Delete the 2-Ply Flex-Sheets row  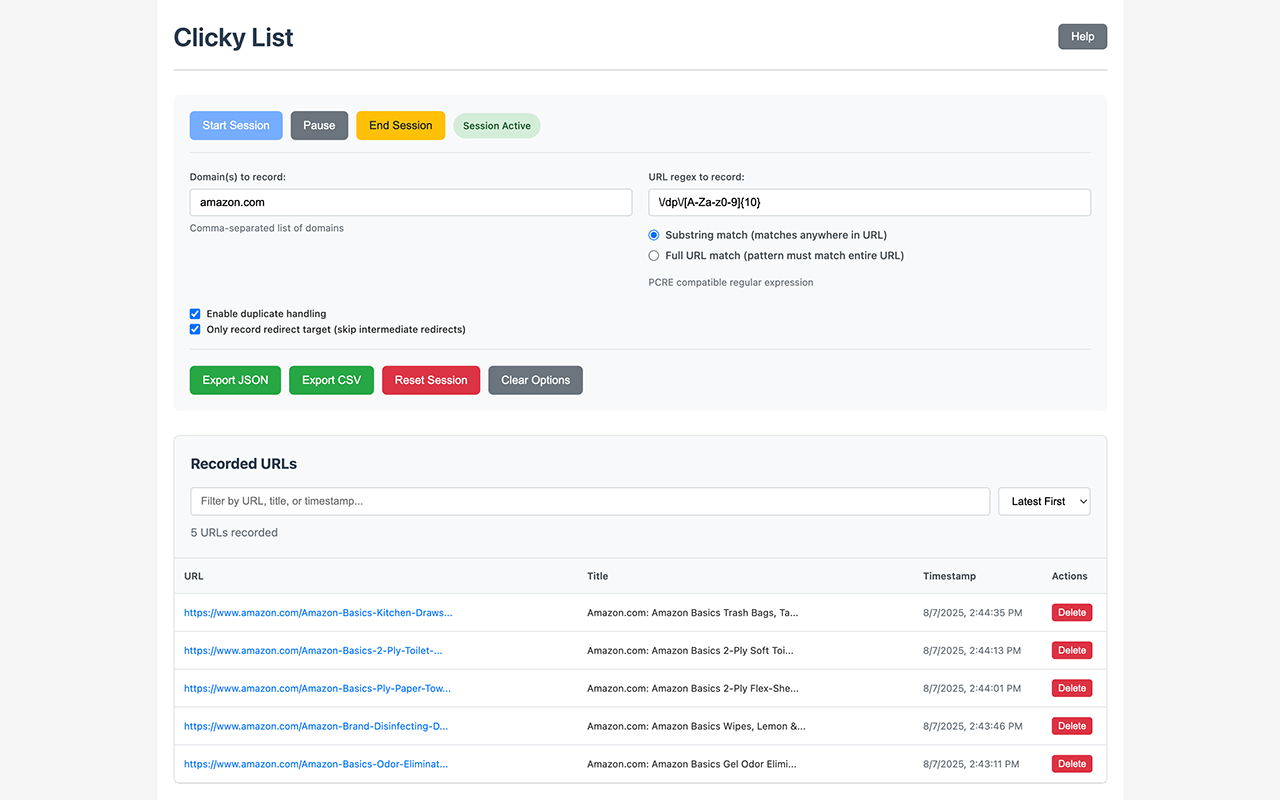(x=1072, y=689)
